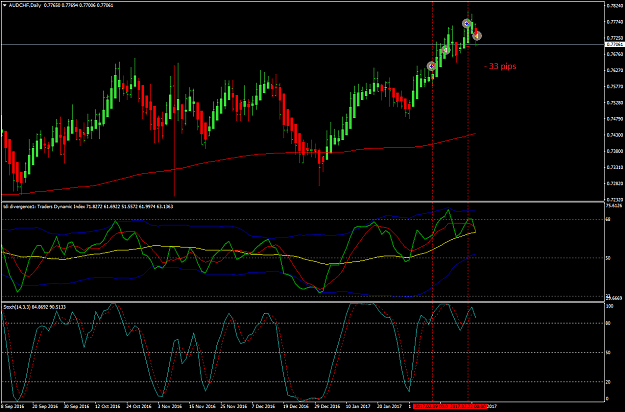This screenshot has width=625, height=412.
Task: Click the red-highlighted 2017.02.22 date label
Action: click(469, 406)
